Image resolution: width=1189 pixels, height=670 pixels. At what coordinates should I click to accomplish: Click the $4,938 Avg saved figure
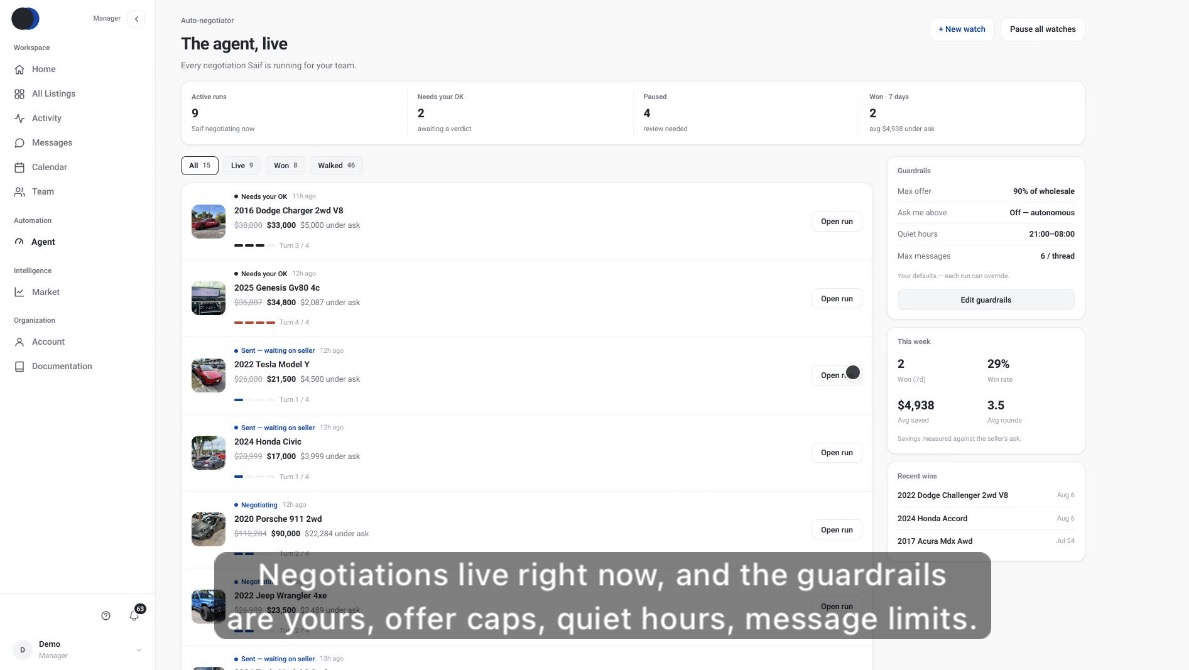tap(915, 405)
